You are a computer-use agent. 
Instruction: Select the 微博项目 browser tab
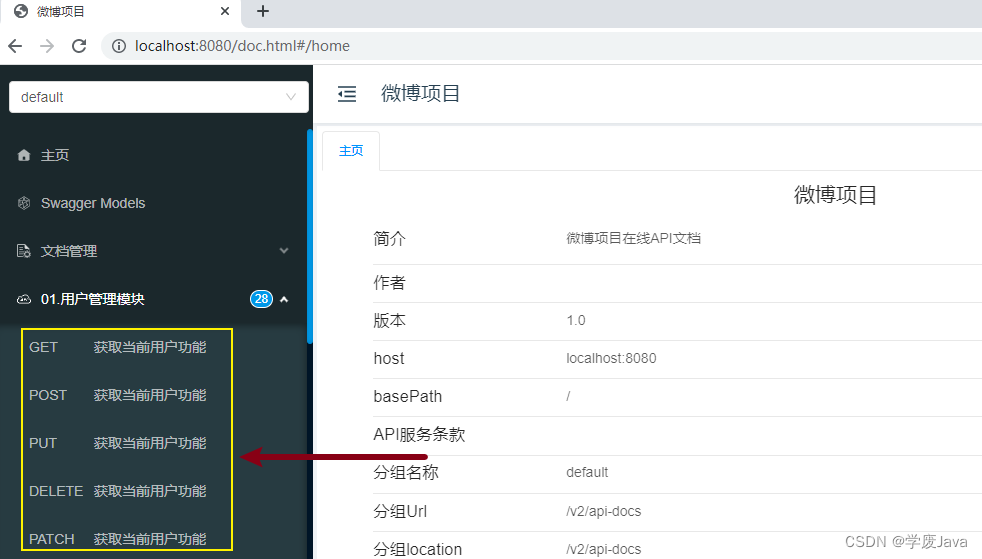(119, 11)
